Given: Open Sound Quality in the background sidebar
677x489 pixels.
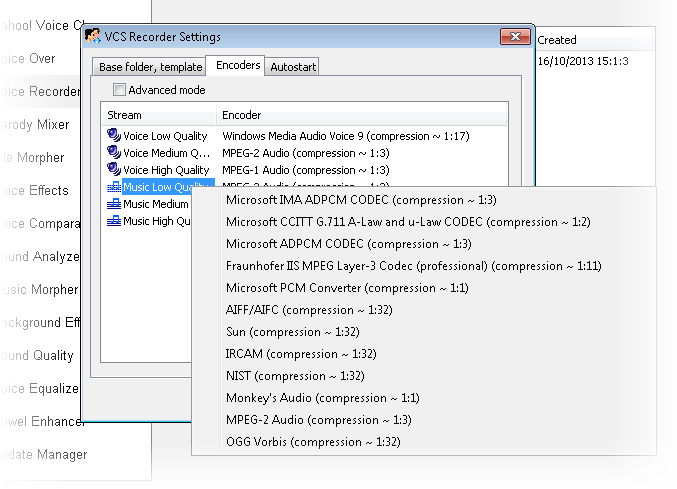Looking at the screenshot, I should 37,355.
